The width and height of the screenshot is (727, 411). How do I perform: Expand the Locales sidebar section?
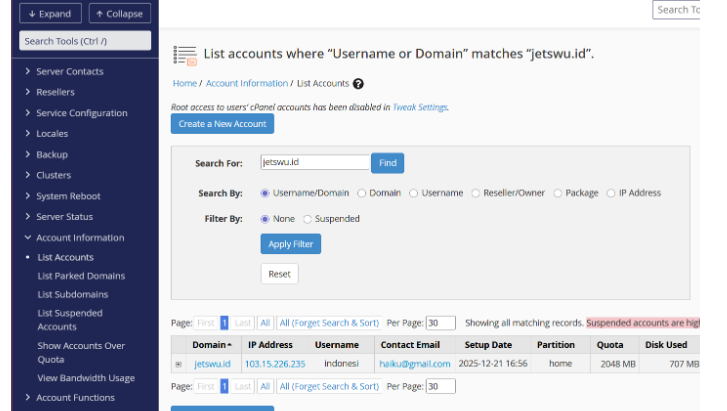[x=52, y=134]
